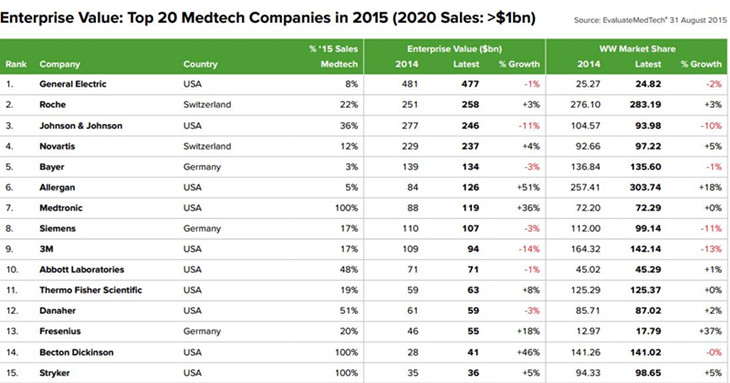Select the Medtronic row name

(x=61, y=208)
